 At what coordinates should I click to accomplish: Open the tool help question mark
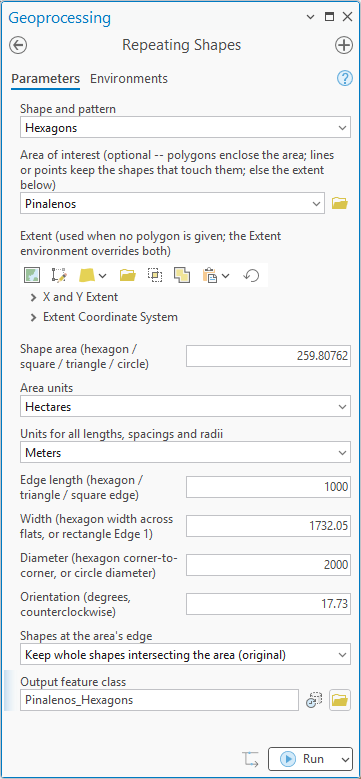[345, 78]
